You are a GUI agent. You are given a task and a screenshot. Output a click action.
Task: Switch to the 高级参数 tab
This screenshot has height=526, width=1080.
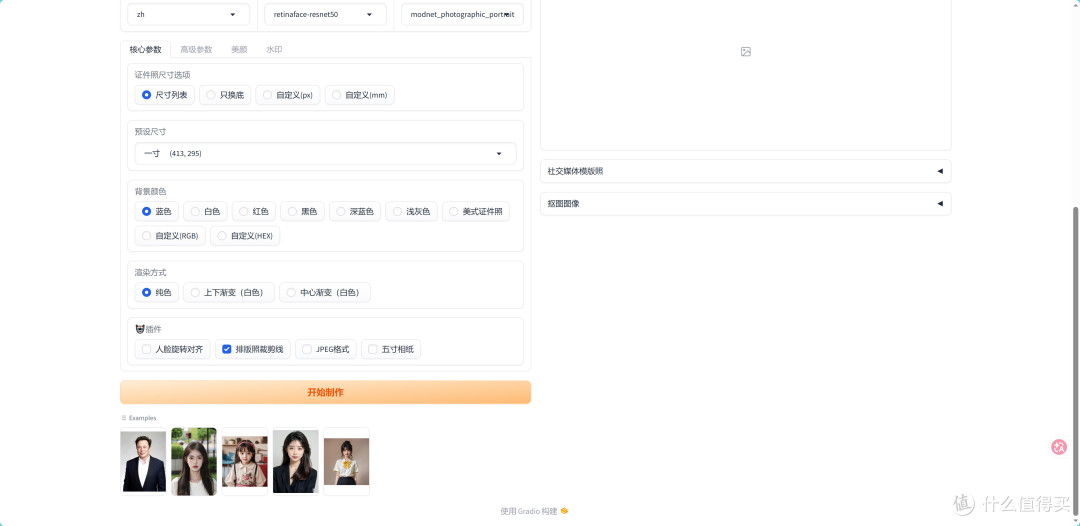coord(196,50)
